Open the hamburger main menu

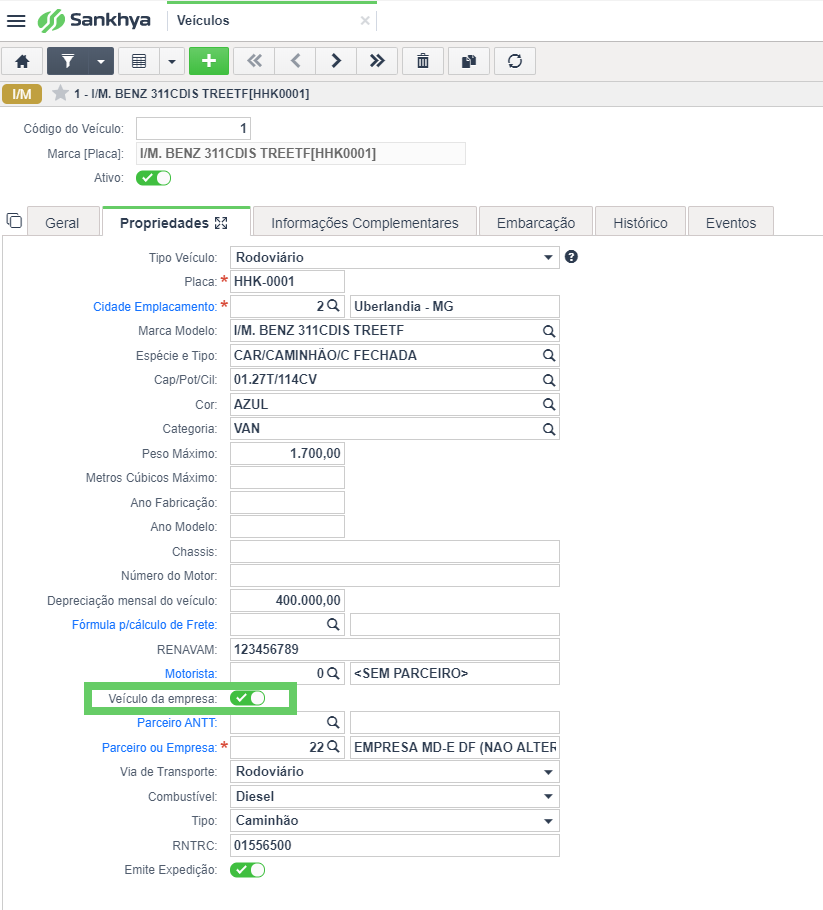click(x=16, y=21)
